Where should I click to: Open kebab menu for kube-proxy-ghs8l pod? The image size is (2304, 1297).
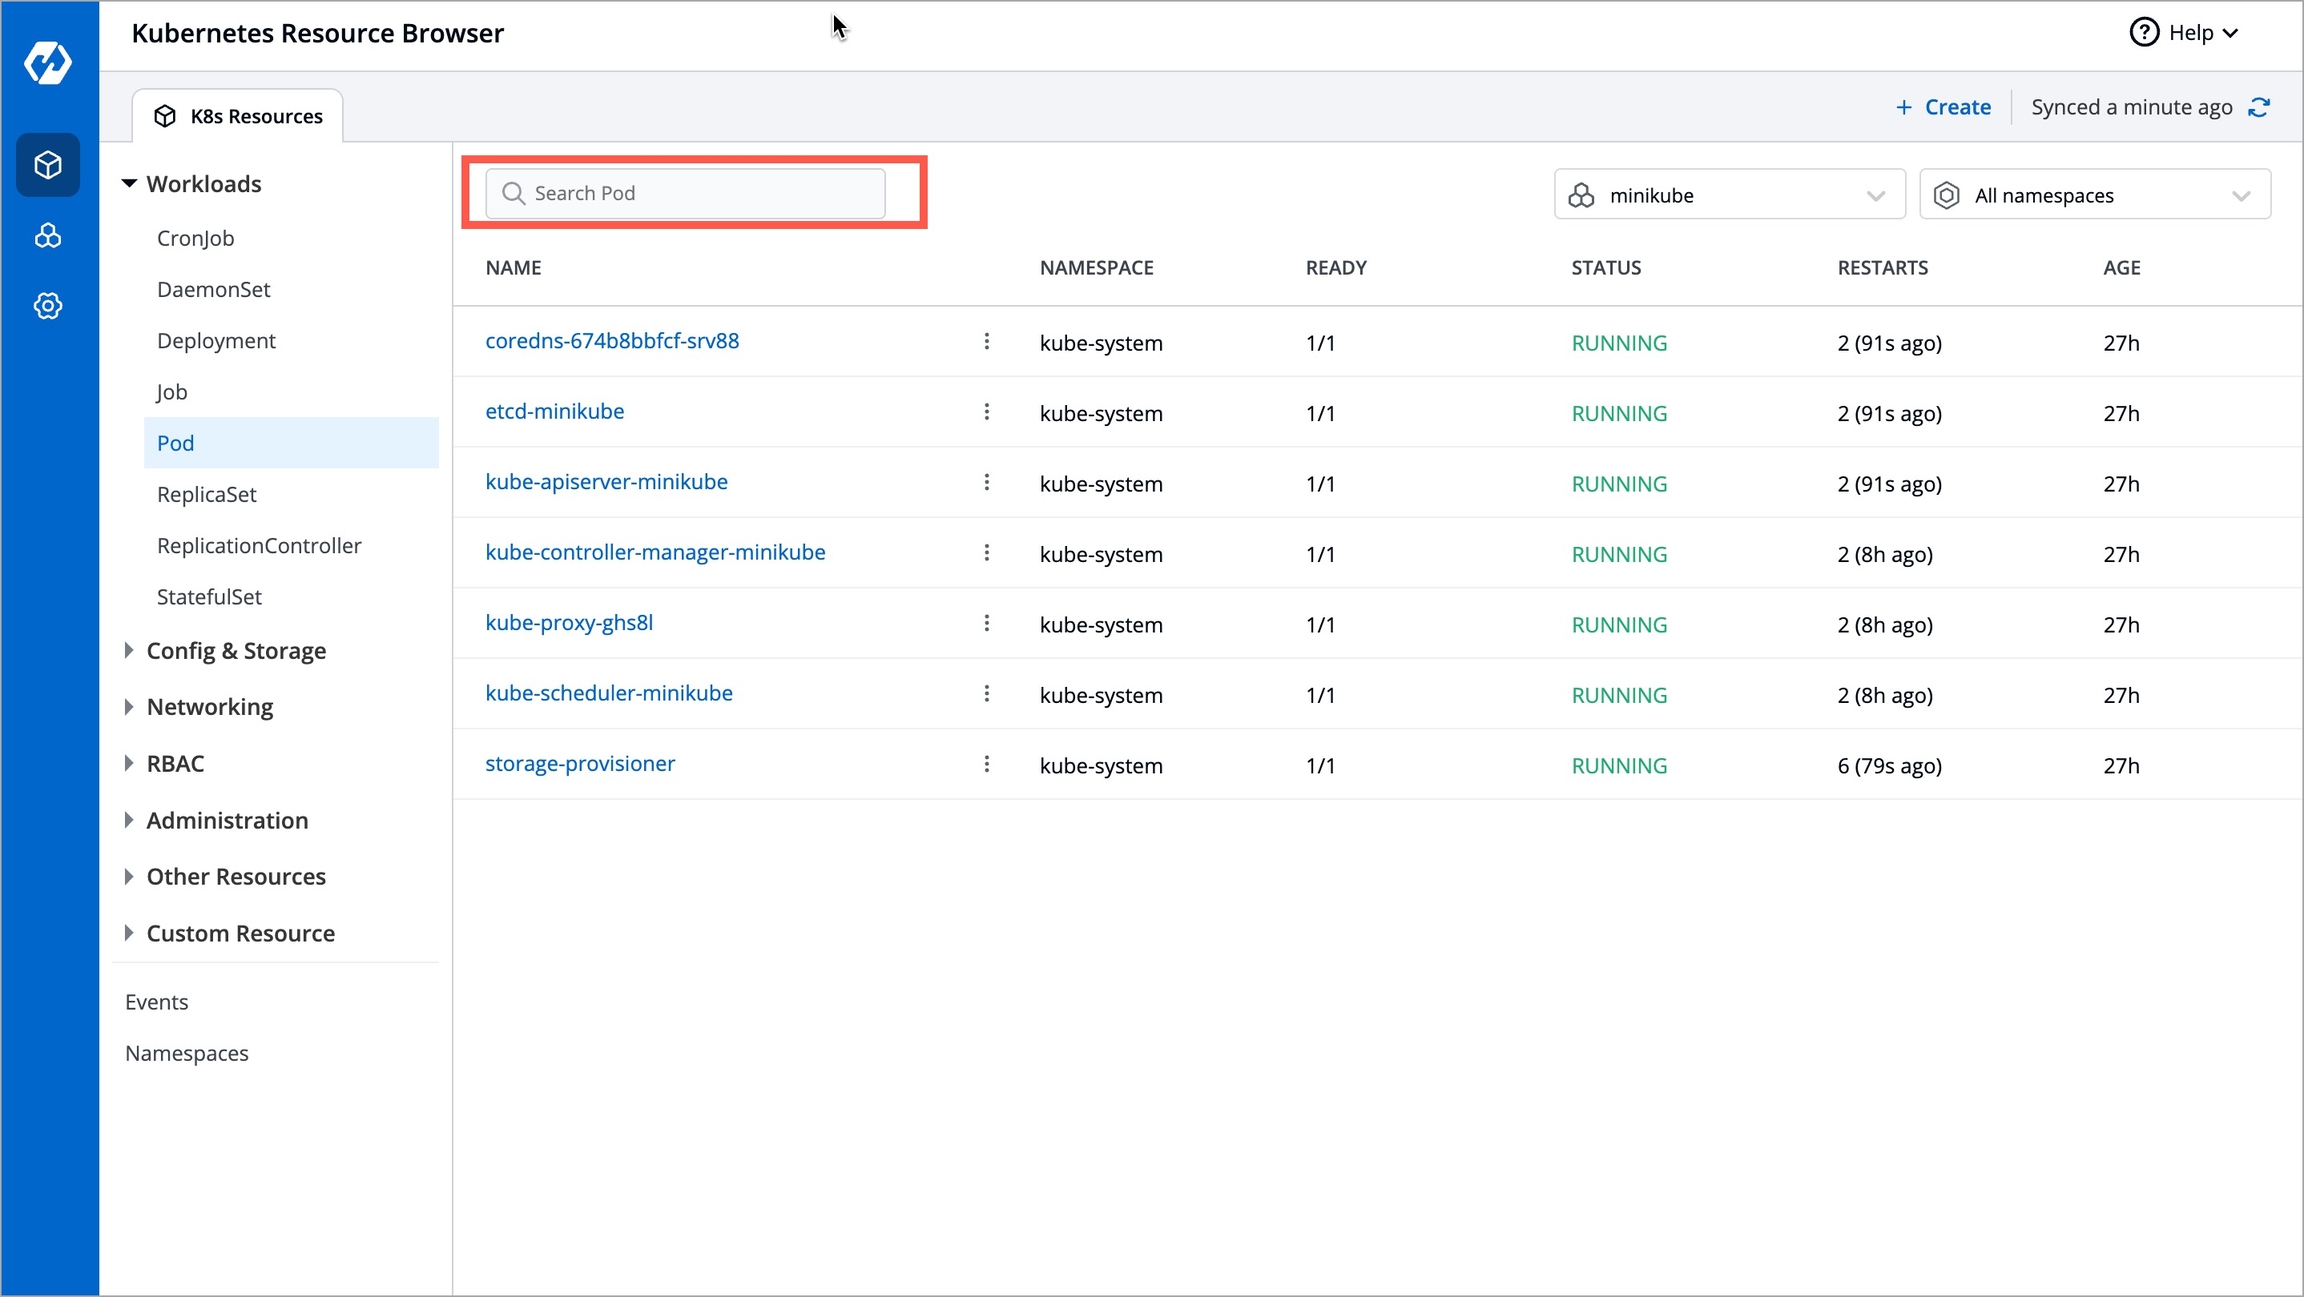(x=986, y=623)
